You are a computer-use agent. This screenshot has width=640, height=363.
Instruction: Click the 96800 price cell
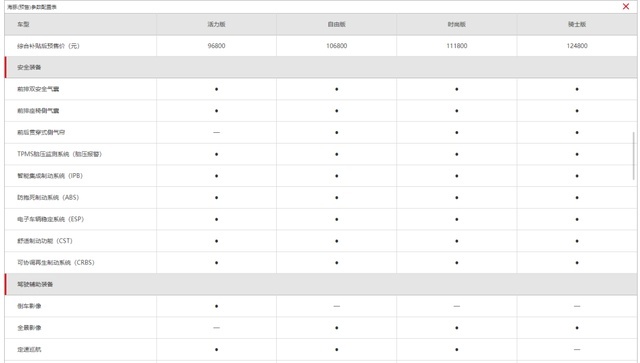pyautogui.click(x=216, y=46)
